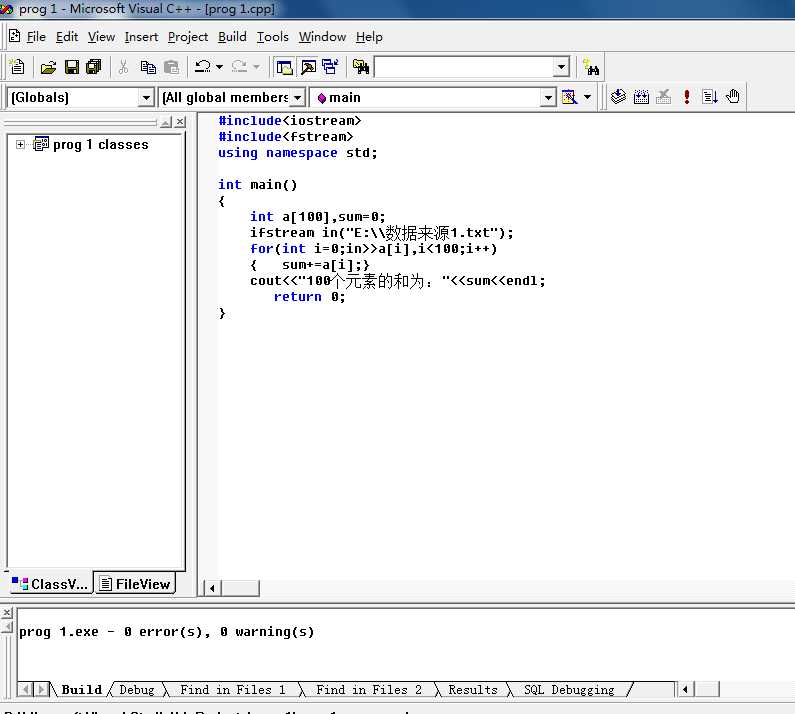The width and height of the screenshot is (795, 714).
Task: Open the Project menu
Action: [188, 37]
